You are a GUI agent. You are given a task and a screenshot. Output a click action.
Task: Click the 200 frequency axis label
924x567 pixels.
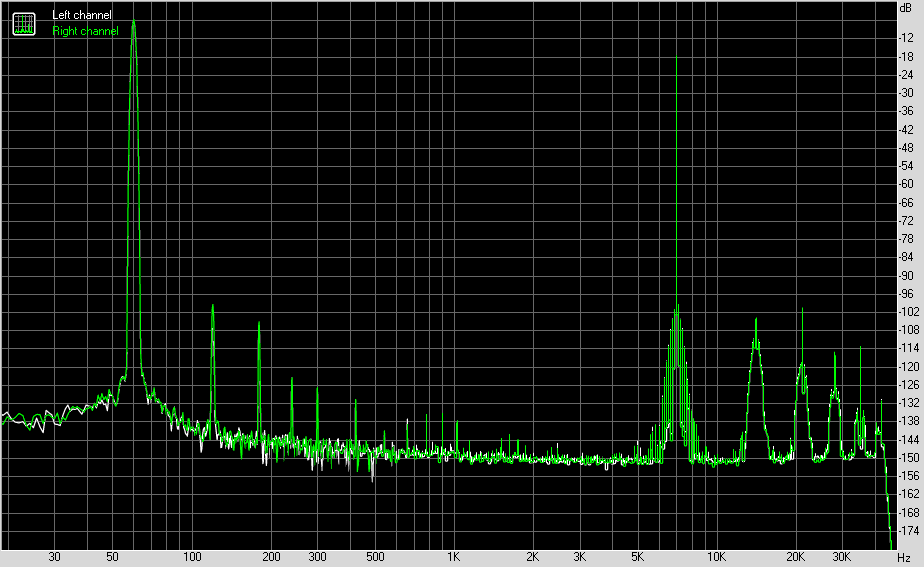click(x=271, y=557)
